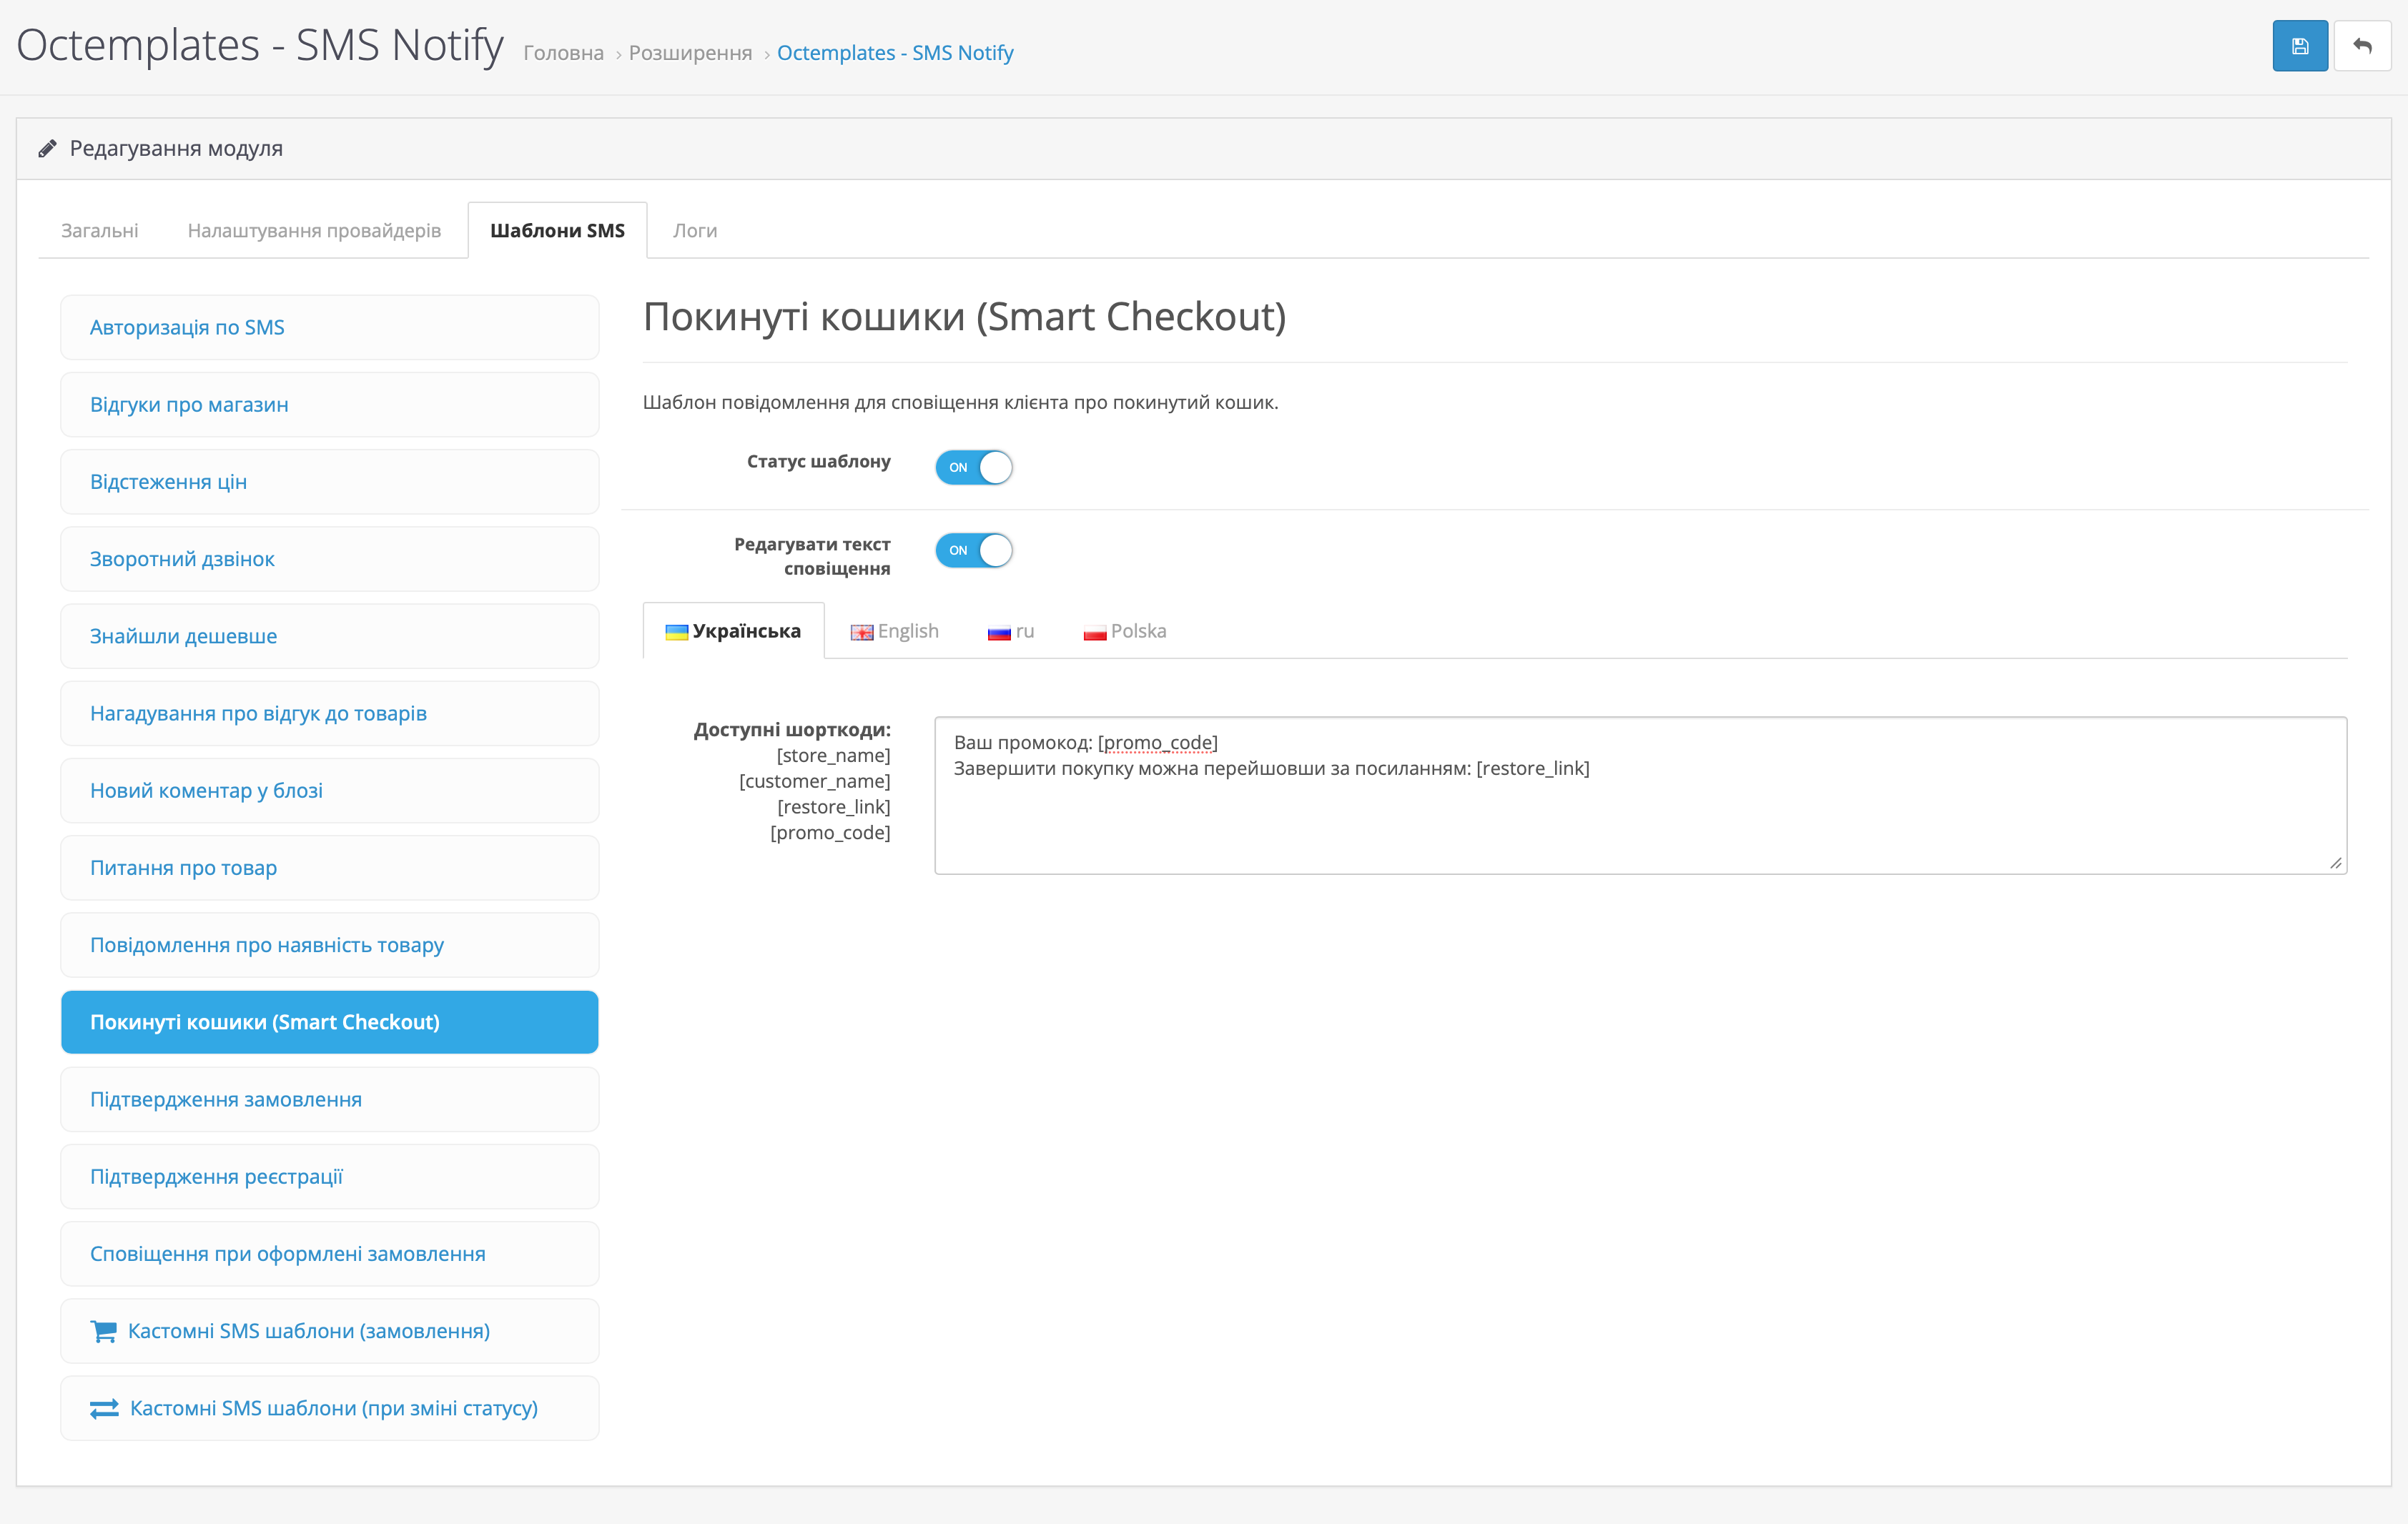Click the exchange arrows icon for status templates
The width and height of the screenshot is (2408, 1524).
click(104, 1408)
